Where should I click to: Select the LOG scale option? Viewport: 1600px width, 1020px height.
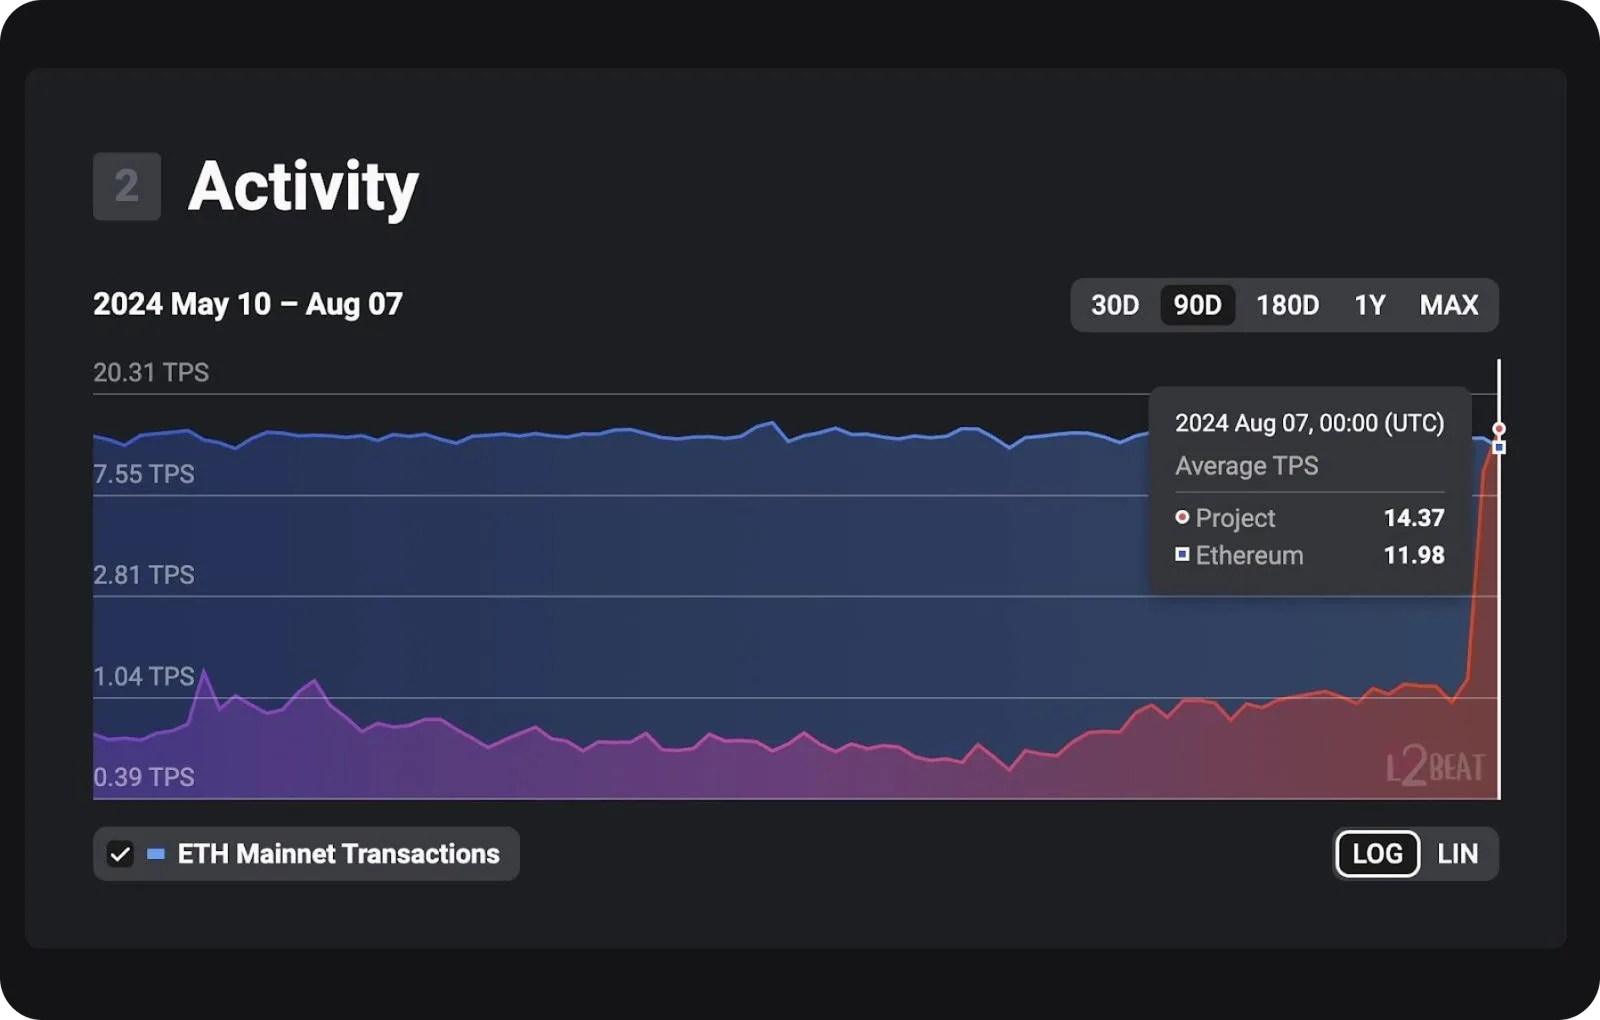pos(1377,854)
